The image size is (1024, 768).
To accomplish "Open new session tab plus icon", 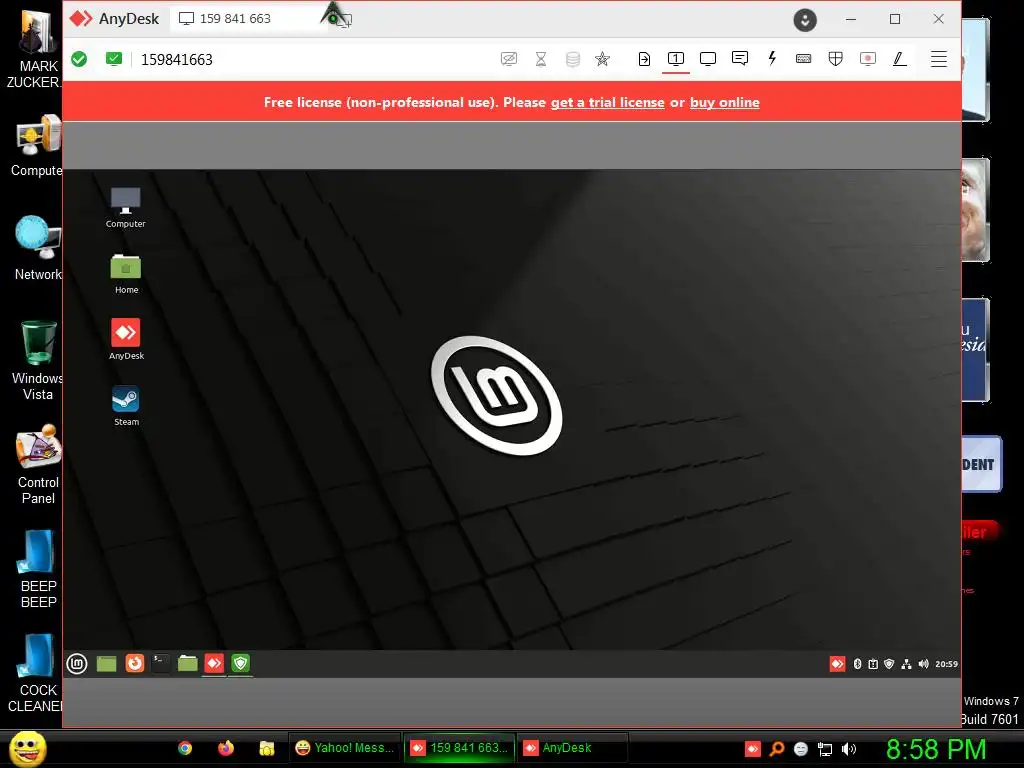I will tap(346, 20).
